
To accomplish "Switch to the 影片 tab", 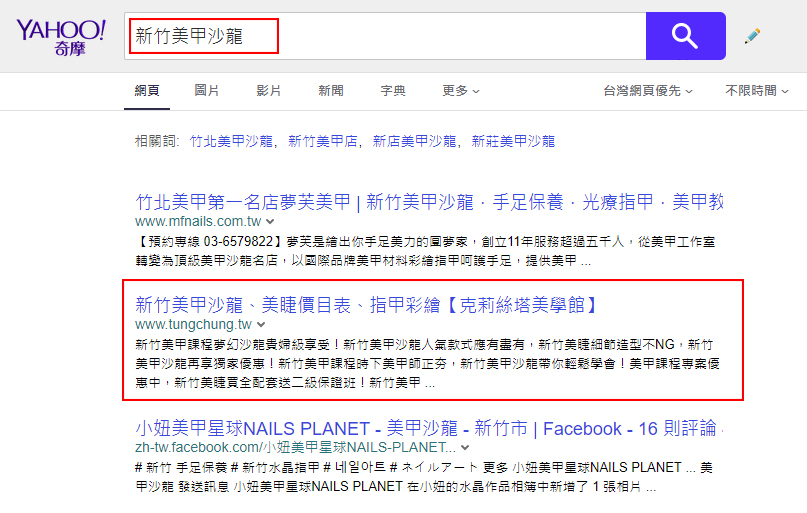I will pos(269,91).
